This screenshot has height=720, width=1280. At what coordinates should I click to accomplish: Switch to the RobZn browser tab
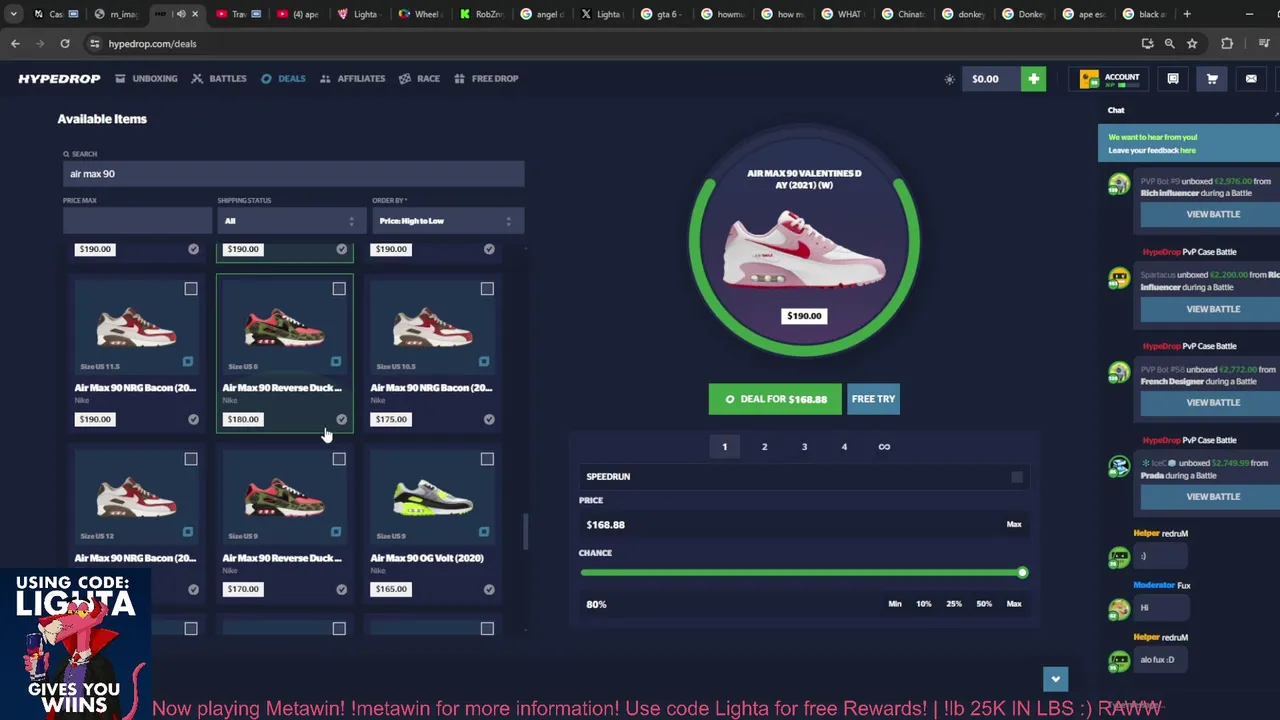483,14
